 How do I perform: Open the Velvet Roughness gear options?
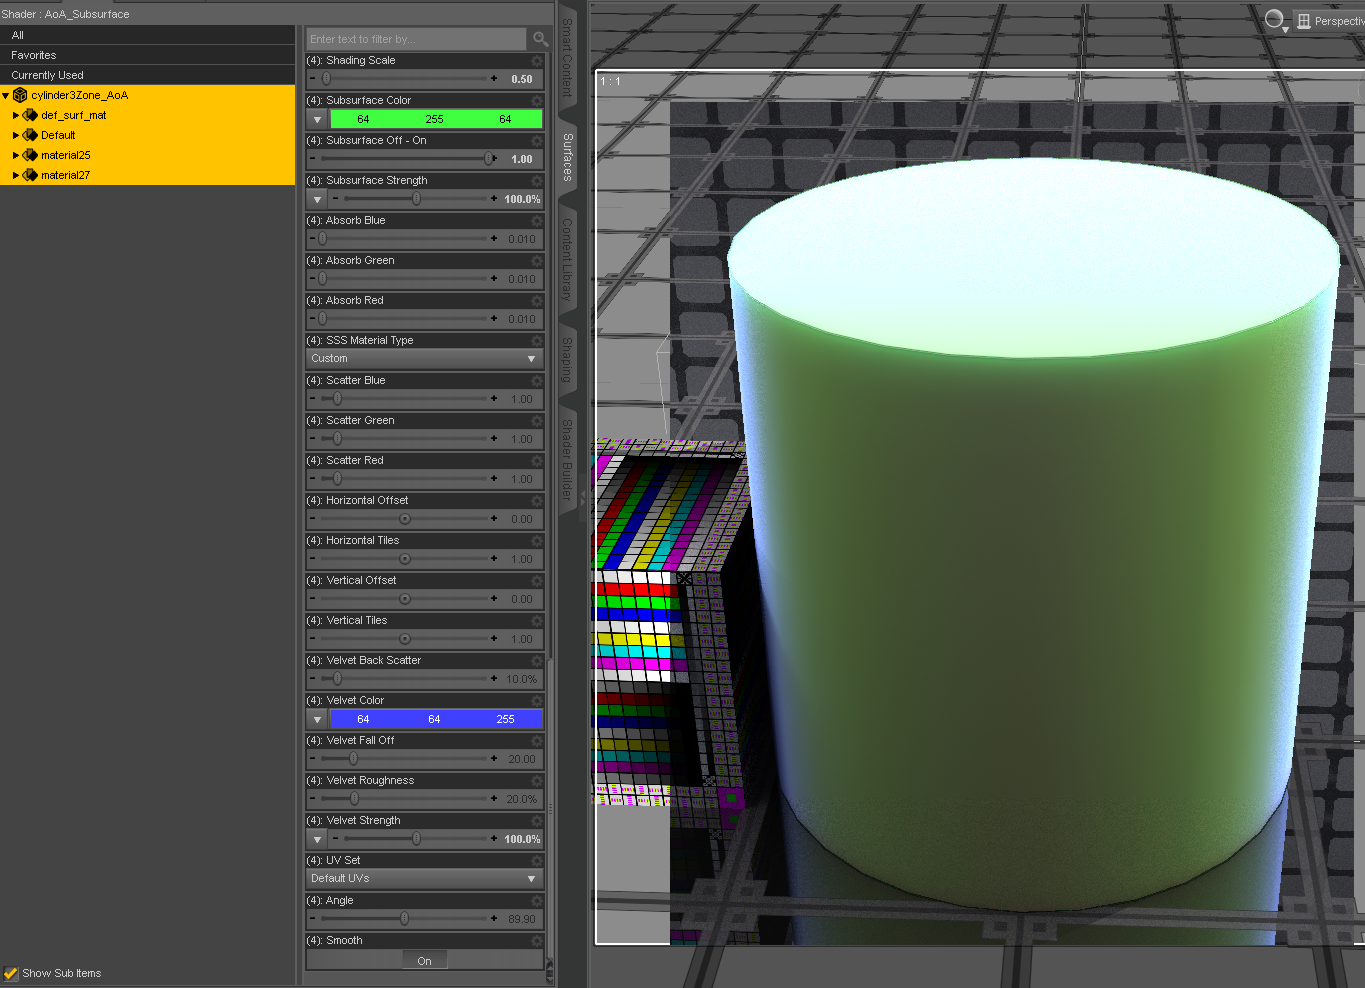click(x=537, y=781)
